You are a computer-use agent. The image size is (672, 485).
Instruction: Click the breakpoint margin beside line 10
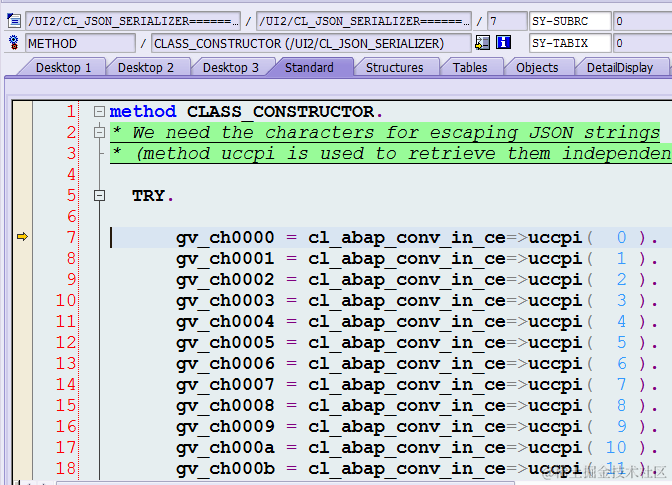coord(22,301)
